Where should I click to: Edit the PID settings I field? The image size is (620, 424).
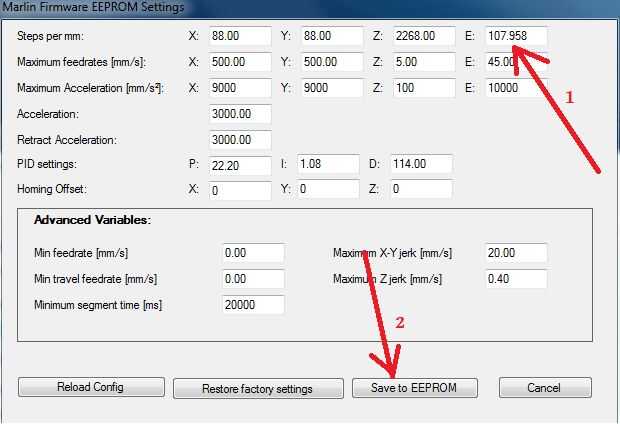point(328,164)
